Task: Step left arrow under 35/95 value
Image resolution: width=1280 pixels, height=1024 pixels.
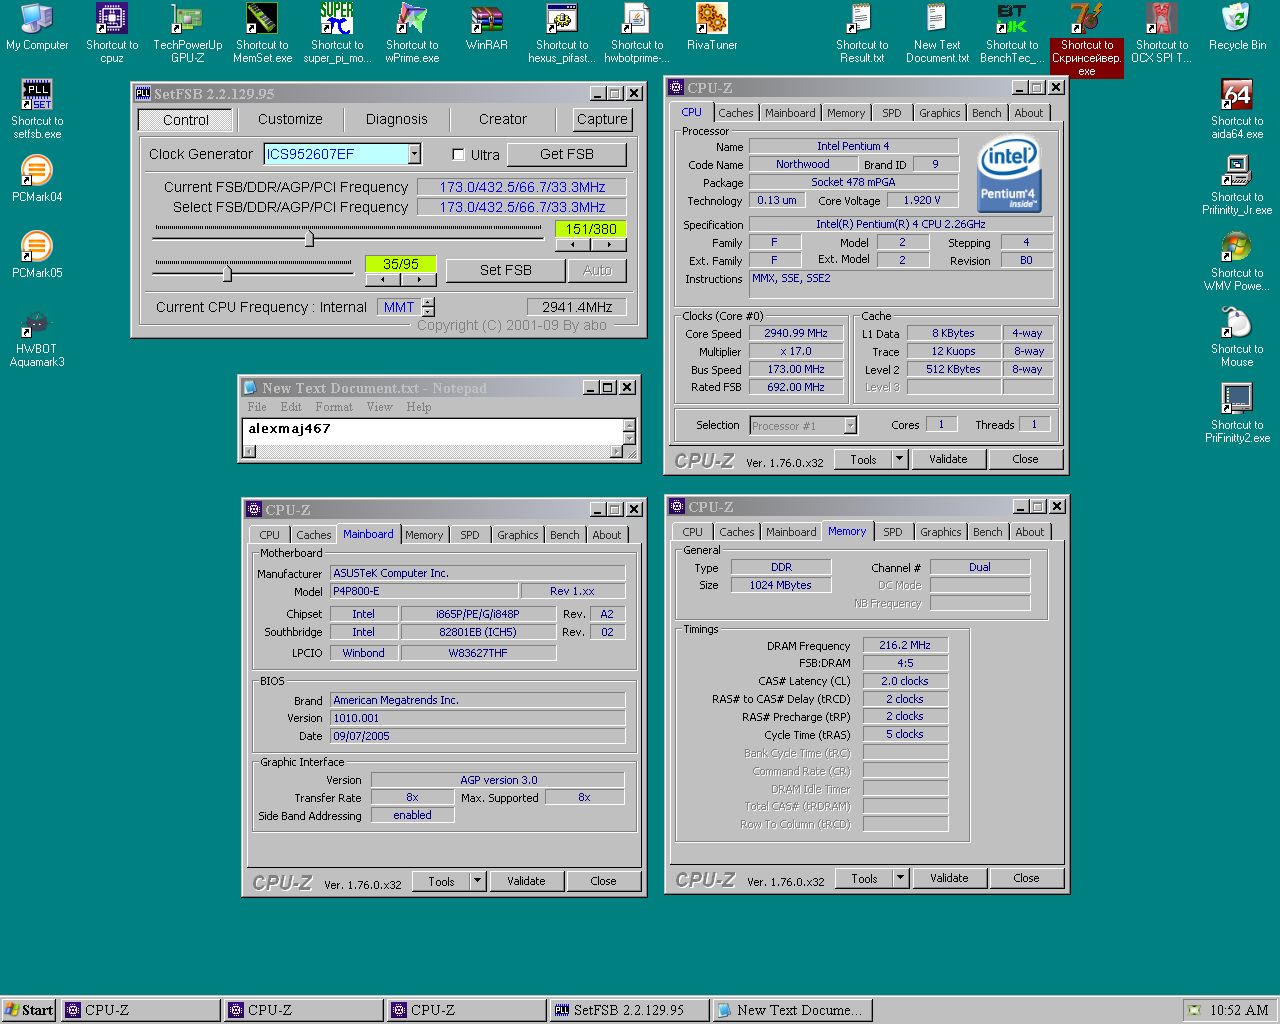Action: 383,280
